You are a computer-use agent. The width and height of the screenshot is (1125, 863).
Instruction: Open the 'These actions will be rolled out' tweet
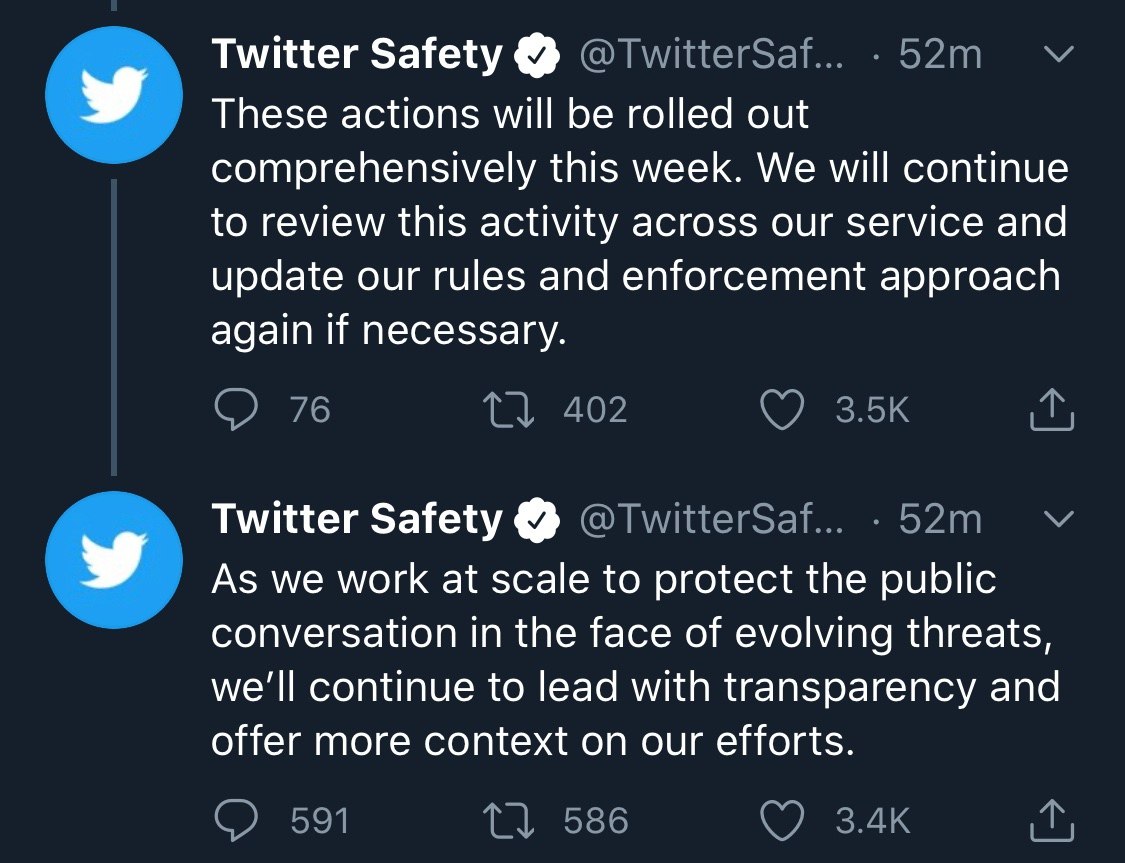[x=639, y=222]
